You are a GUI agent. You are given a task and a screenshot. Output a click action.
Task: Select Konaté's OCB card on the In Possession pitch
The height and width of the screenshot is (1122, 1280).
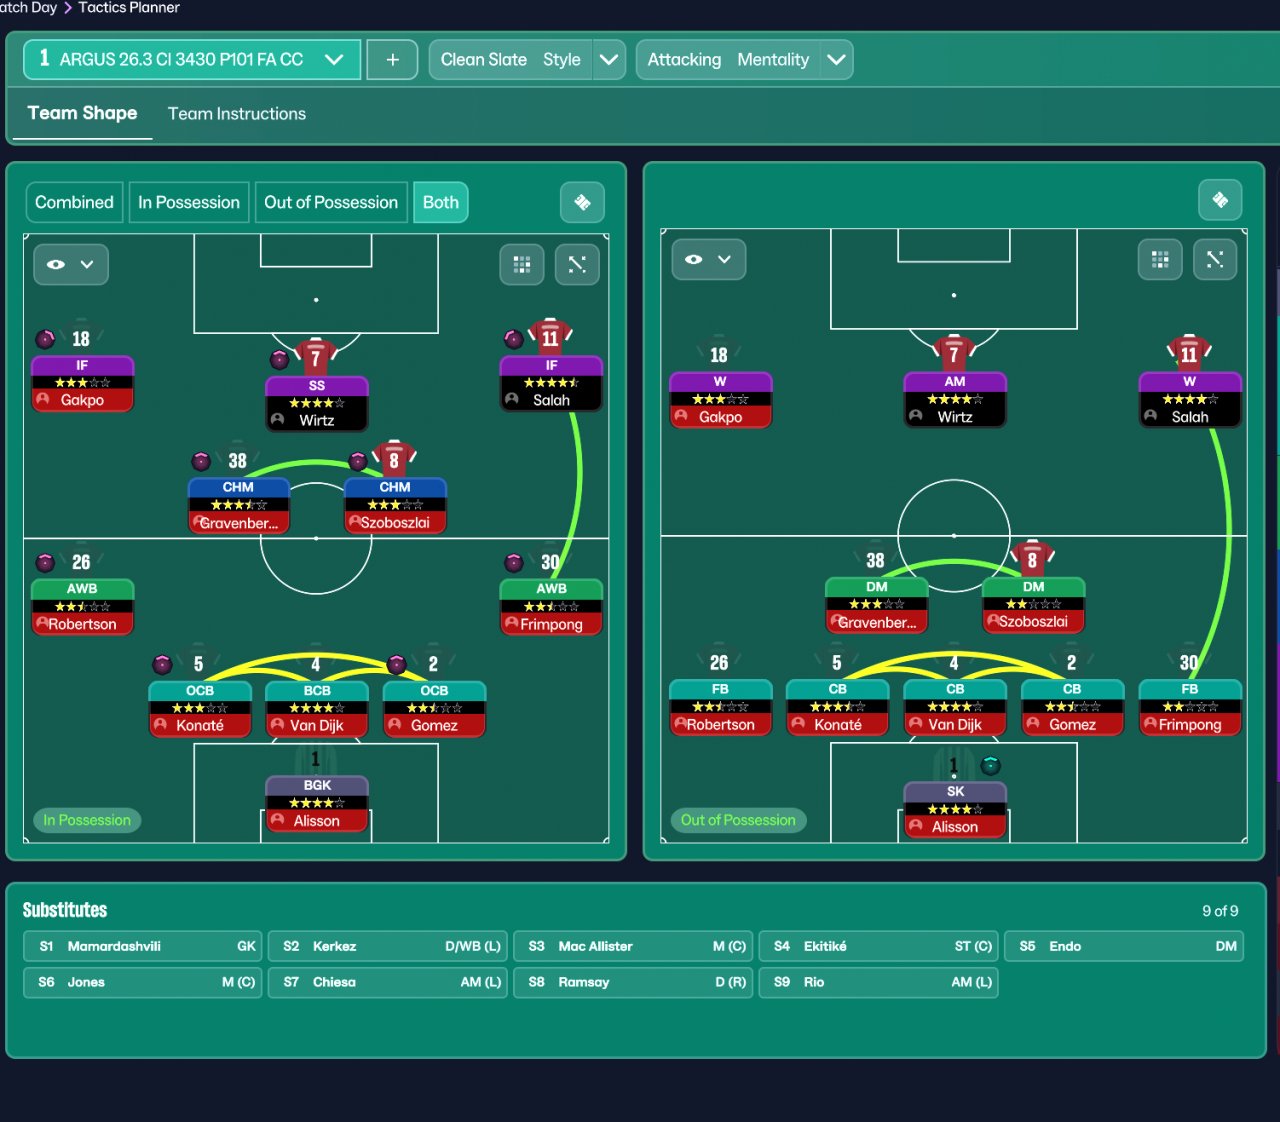tap(200, 709)
